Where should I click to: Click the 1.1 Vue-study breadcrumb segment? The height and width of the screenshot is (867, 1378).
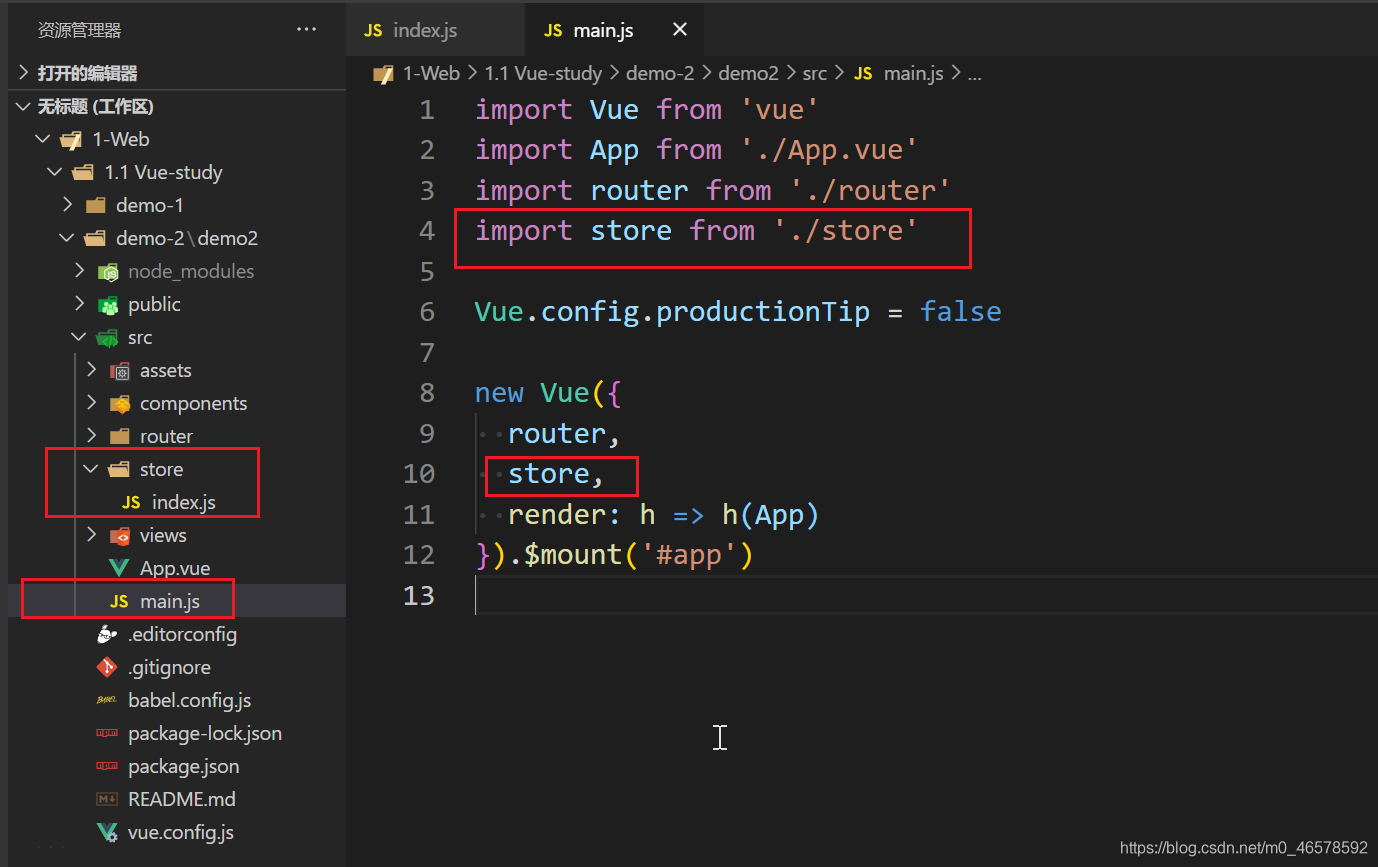[543, 73]
